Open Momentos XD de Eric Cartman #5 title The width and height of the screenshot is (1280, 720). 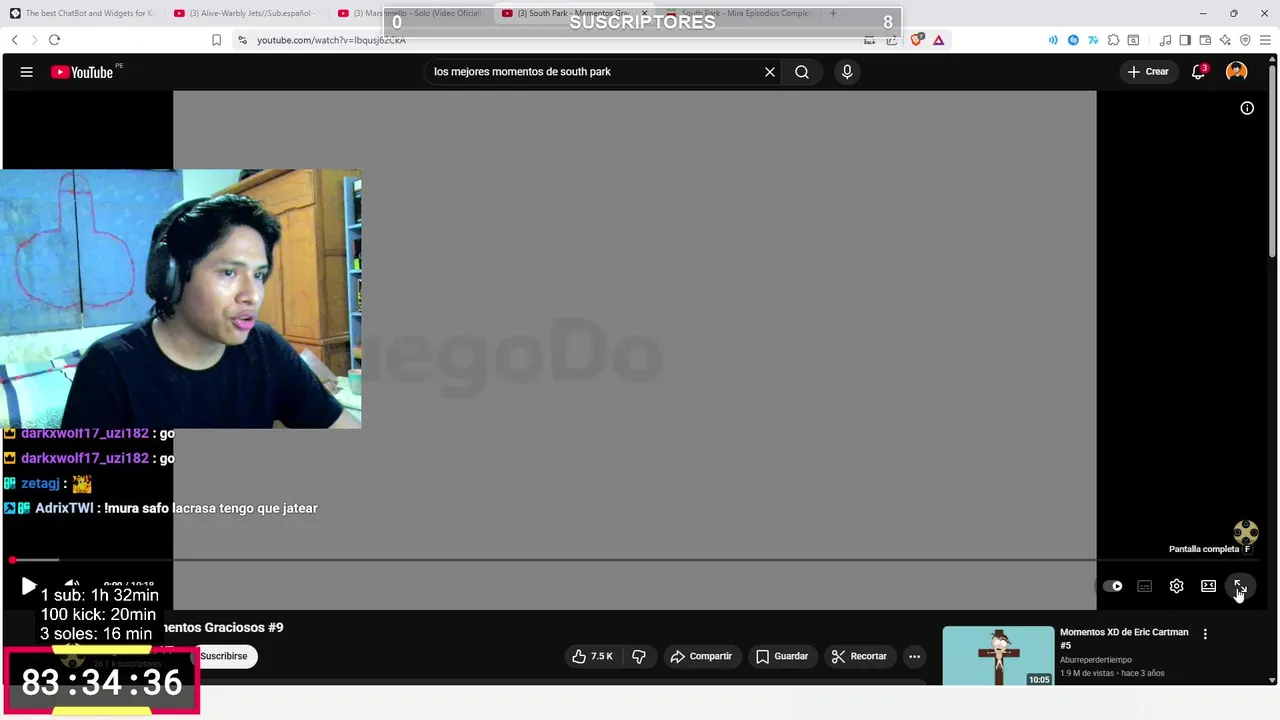[x=1124, y=638]
